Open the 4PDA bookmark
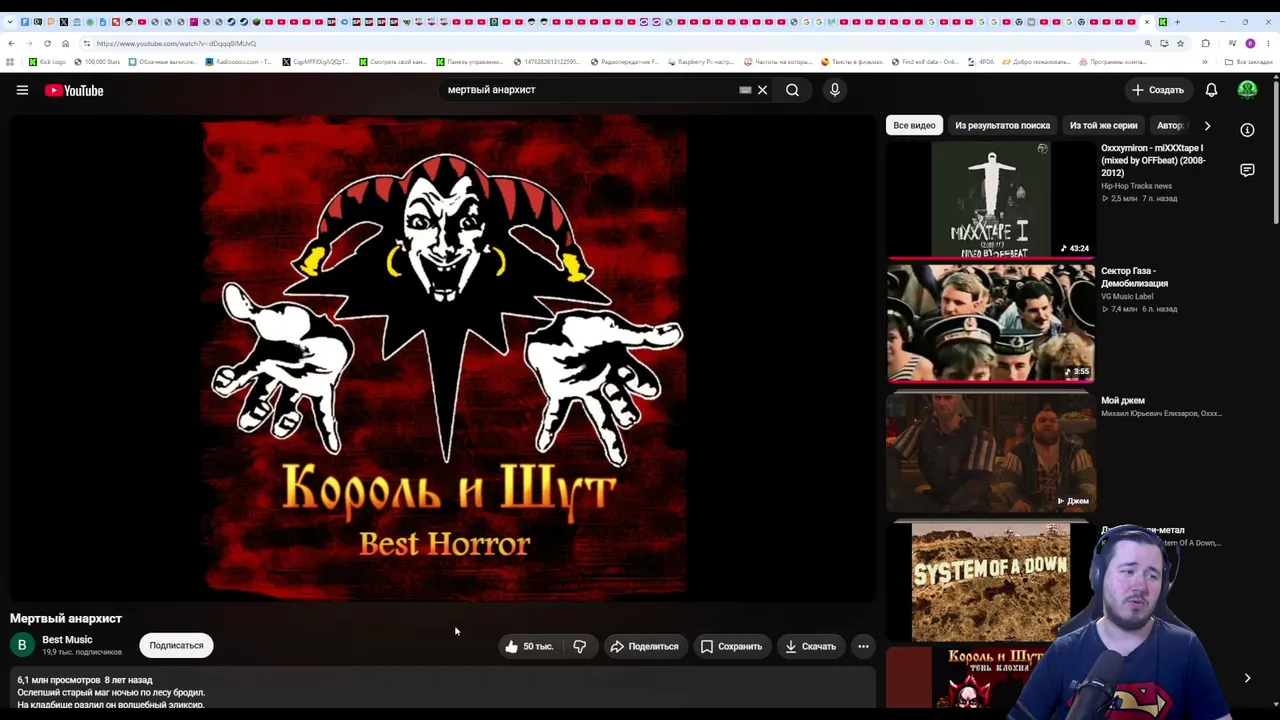Image resolution: width=1280 pixels, height=720 pixels. click(981, 62)
